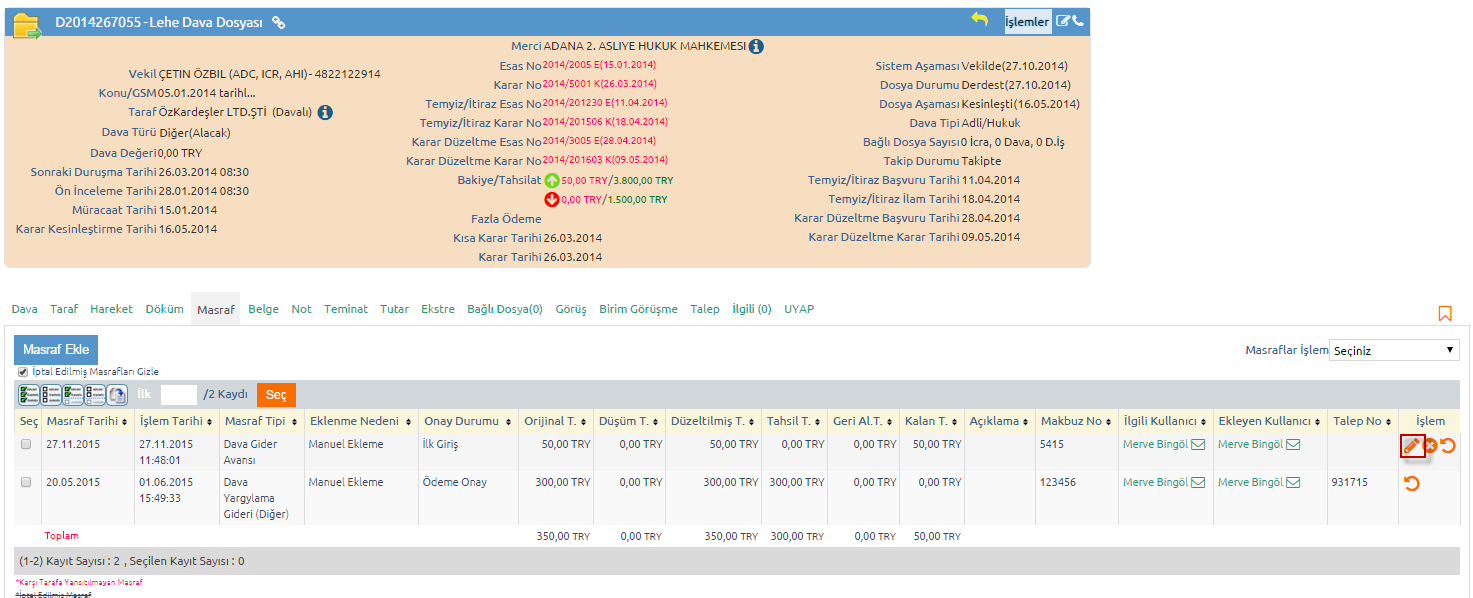Screen dimensions: 1473x598
Task: Click mail icon beside Merve Bingöl, İlgili Kullanıcı row 123456
Action: pyautogui.click(x=1198, y=483)
